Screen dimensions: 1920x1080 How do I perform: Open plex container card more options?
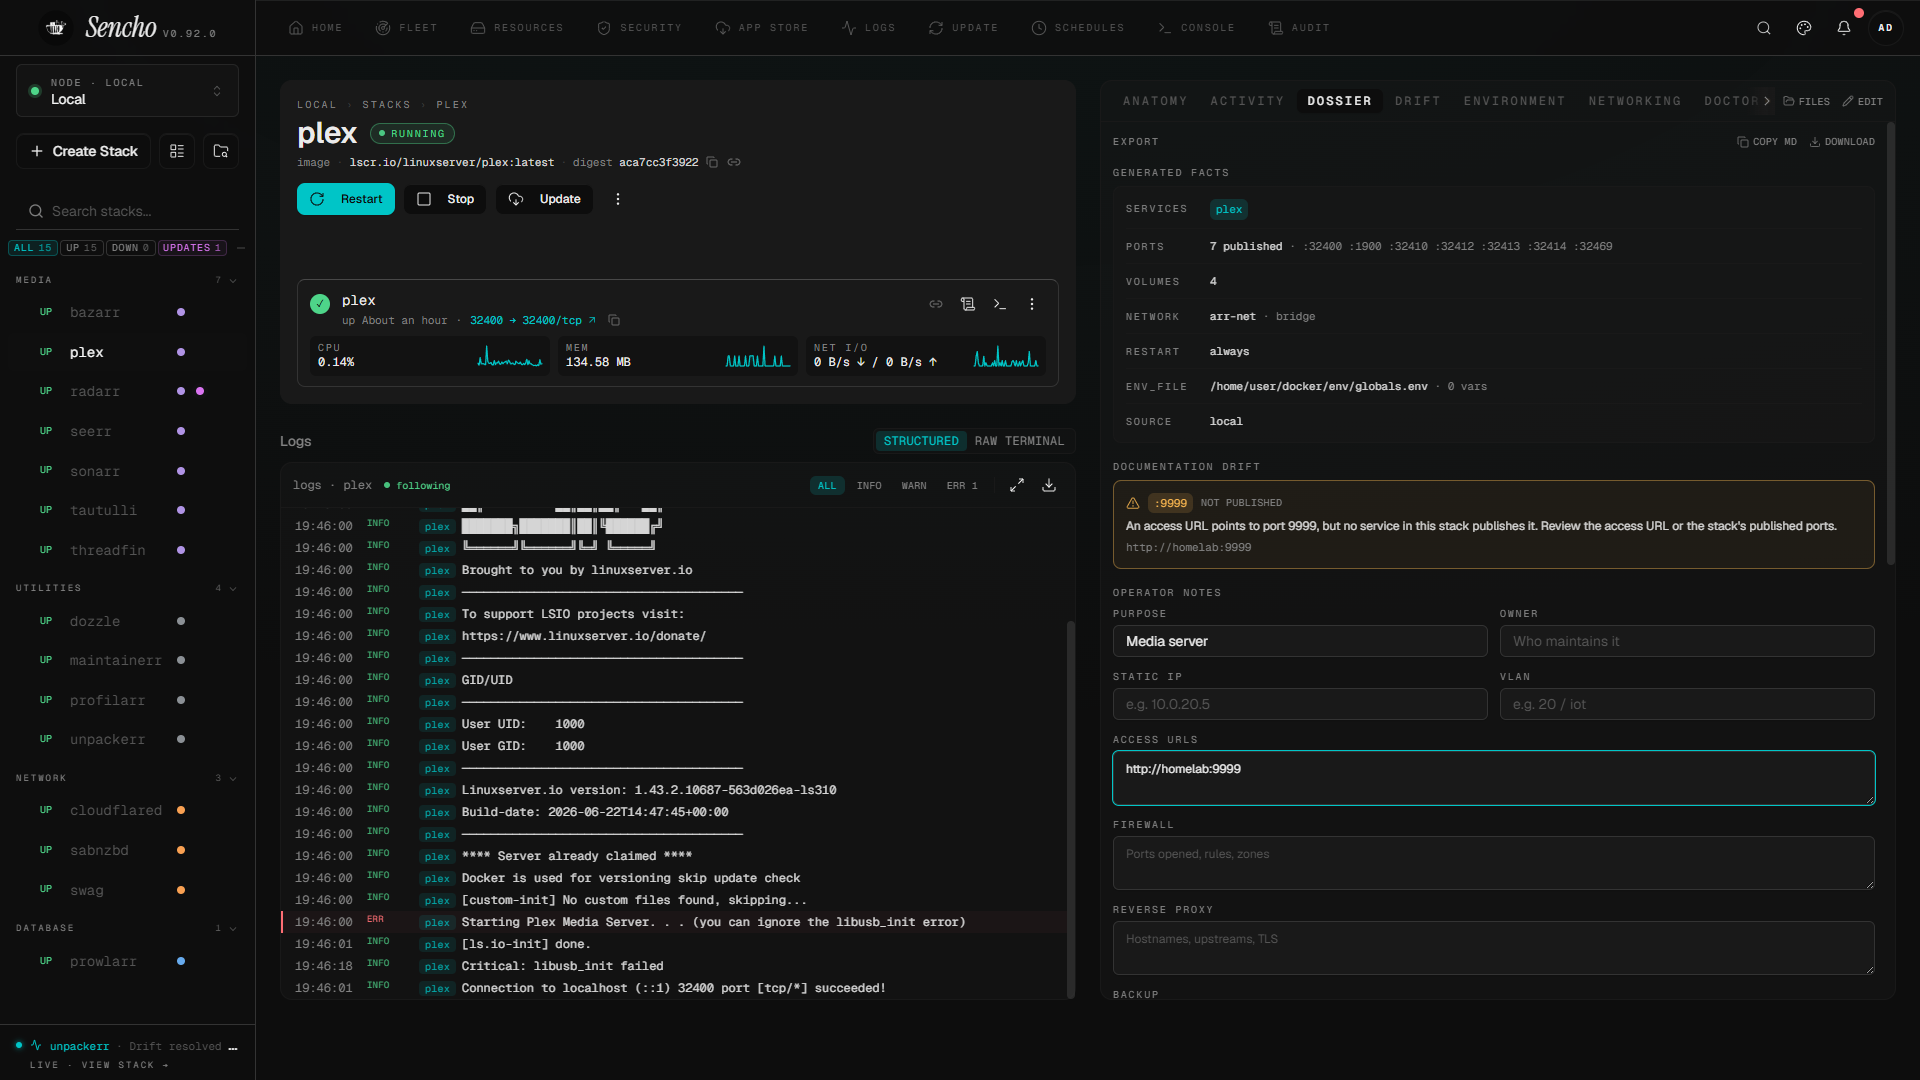[x=1032, y=304]
